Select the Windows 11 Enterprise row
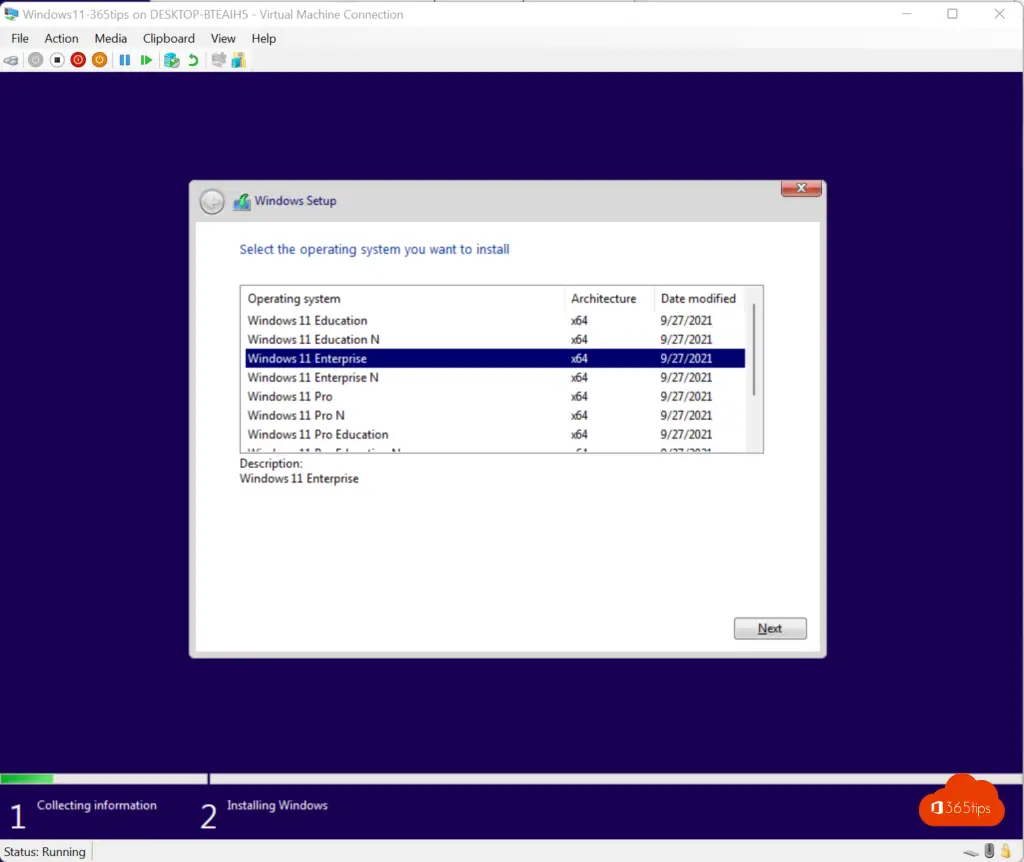 pyautogui.click(x=495, y=359)
